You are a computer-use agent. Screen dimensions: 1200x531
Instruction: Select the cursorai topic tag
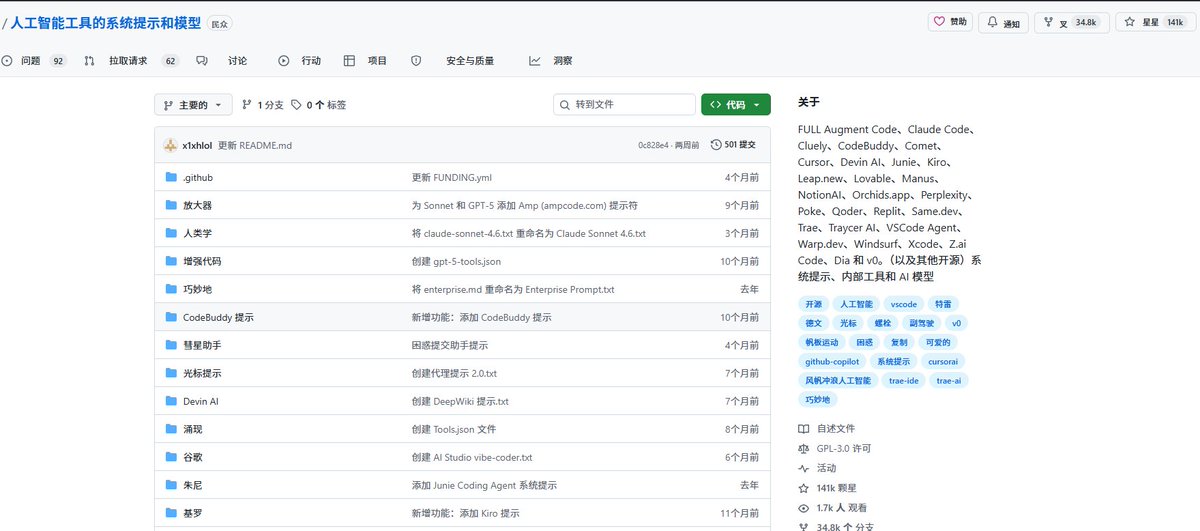(943, 362)
